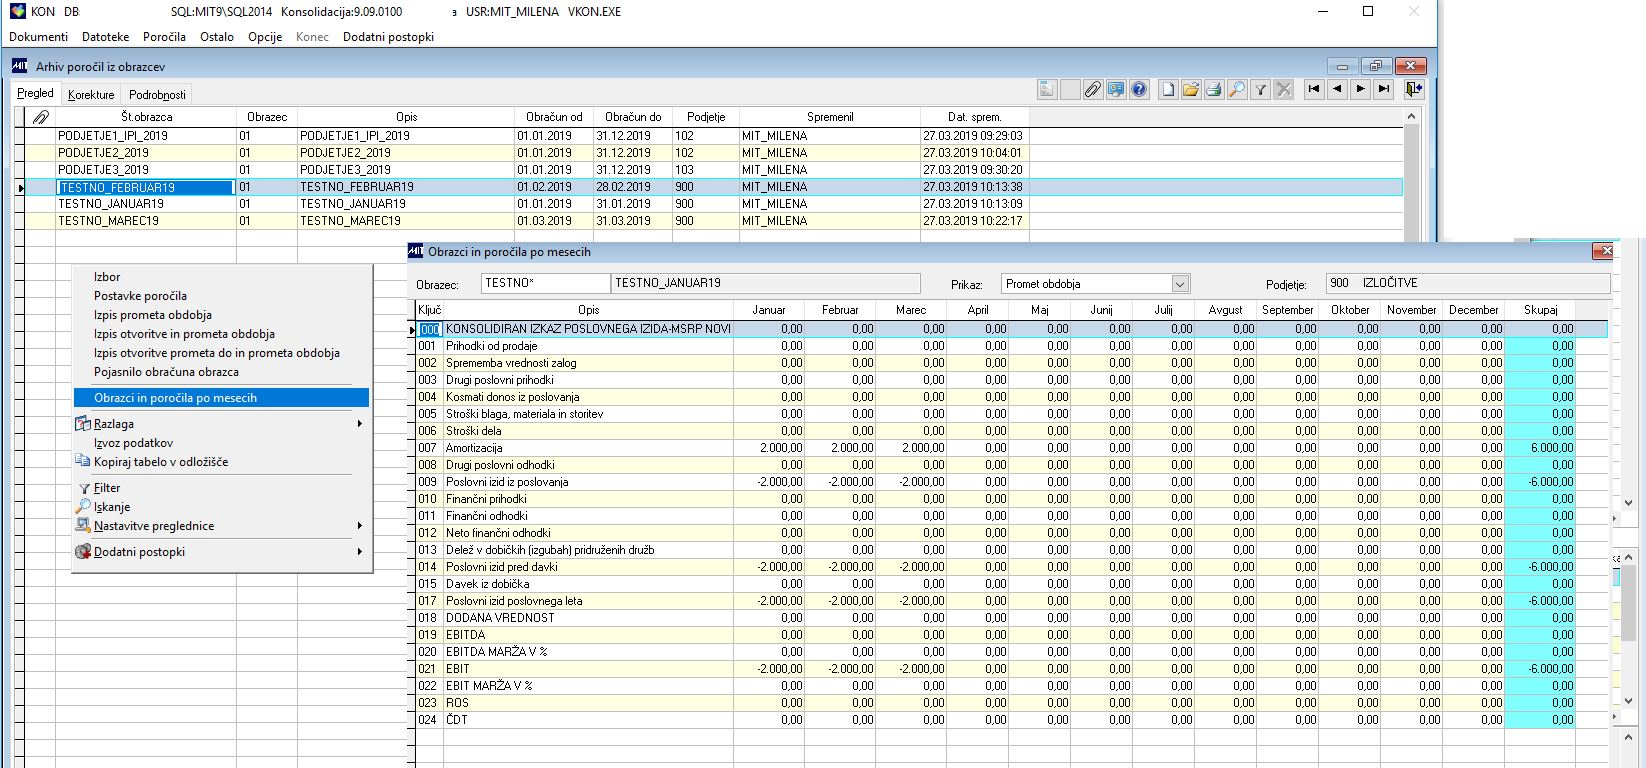The width and height of the screenshot is (1646, 768).
Task: Go to last record navigation arrow
Action: (x=1384, y=90)
